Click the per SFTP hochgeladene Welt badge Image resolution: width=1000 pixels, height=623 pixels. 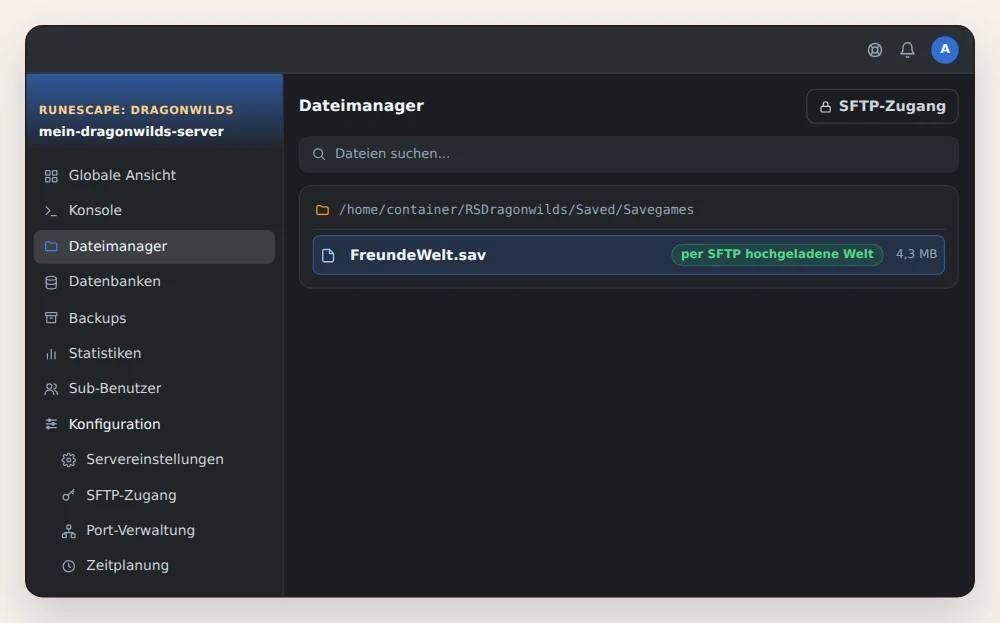pyautogui.click(x=777, y=254)
